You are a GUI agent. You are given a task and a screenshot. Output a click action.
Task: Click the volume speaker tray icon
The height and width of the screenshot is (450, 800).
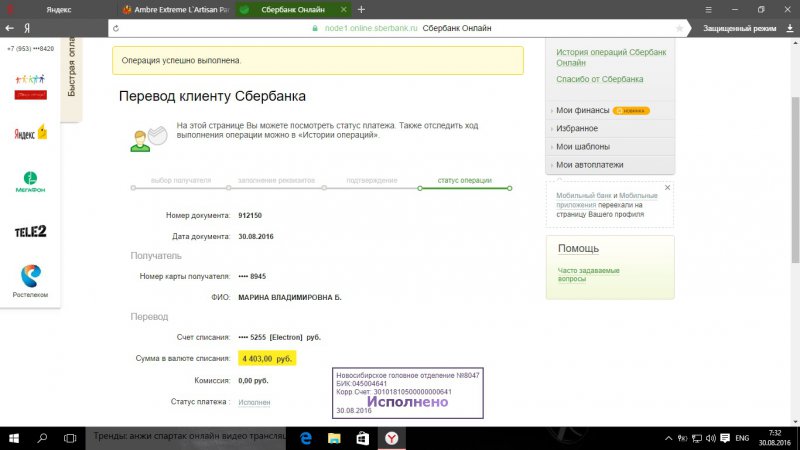(710, 438)
